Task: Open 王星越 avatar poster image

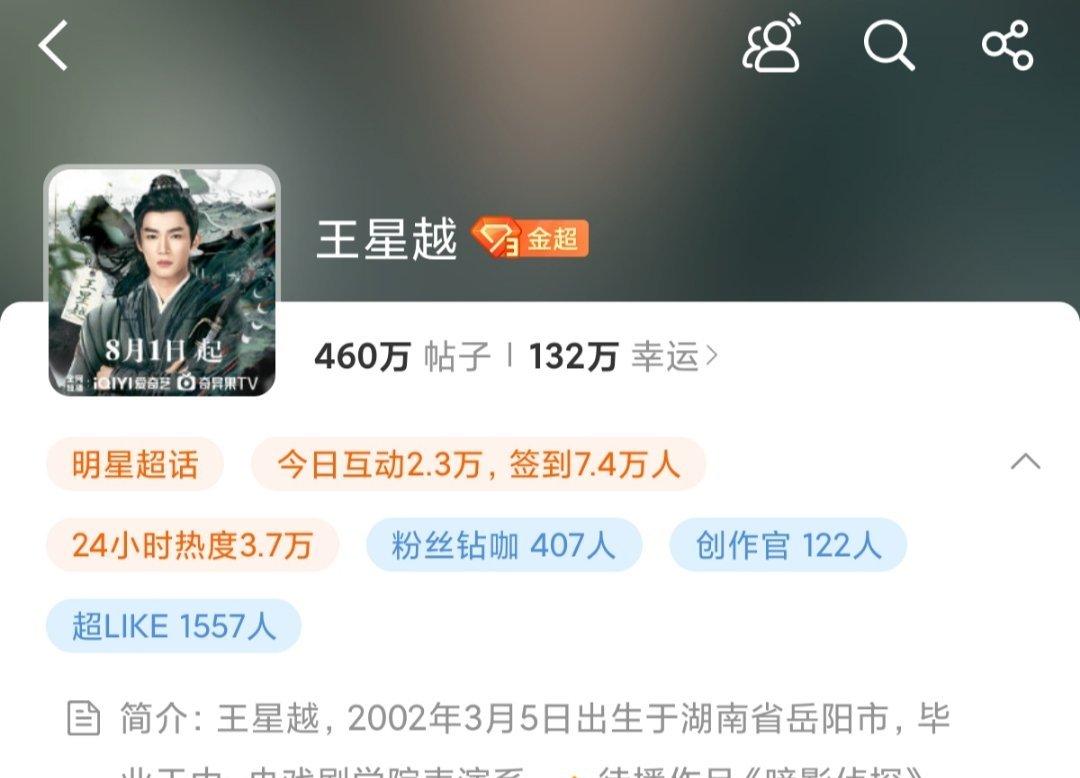Action: (x=162, y=282)
